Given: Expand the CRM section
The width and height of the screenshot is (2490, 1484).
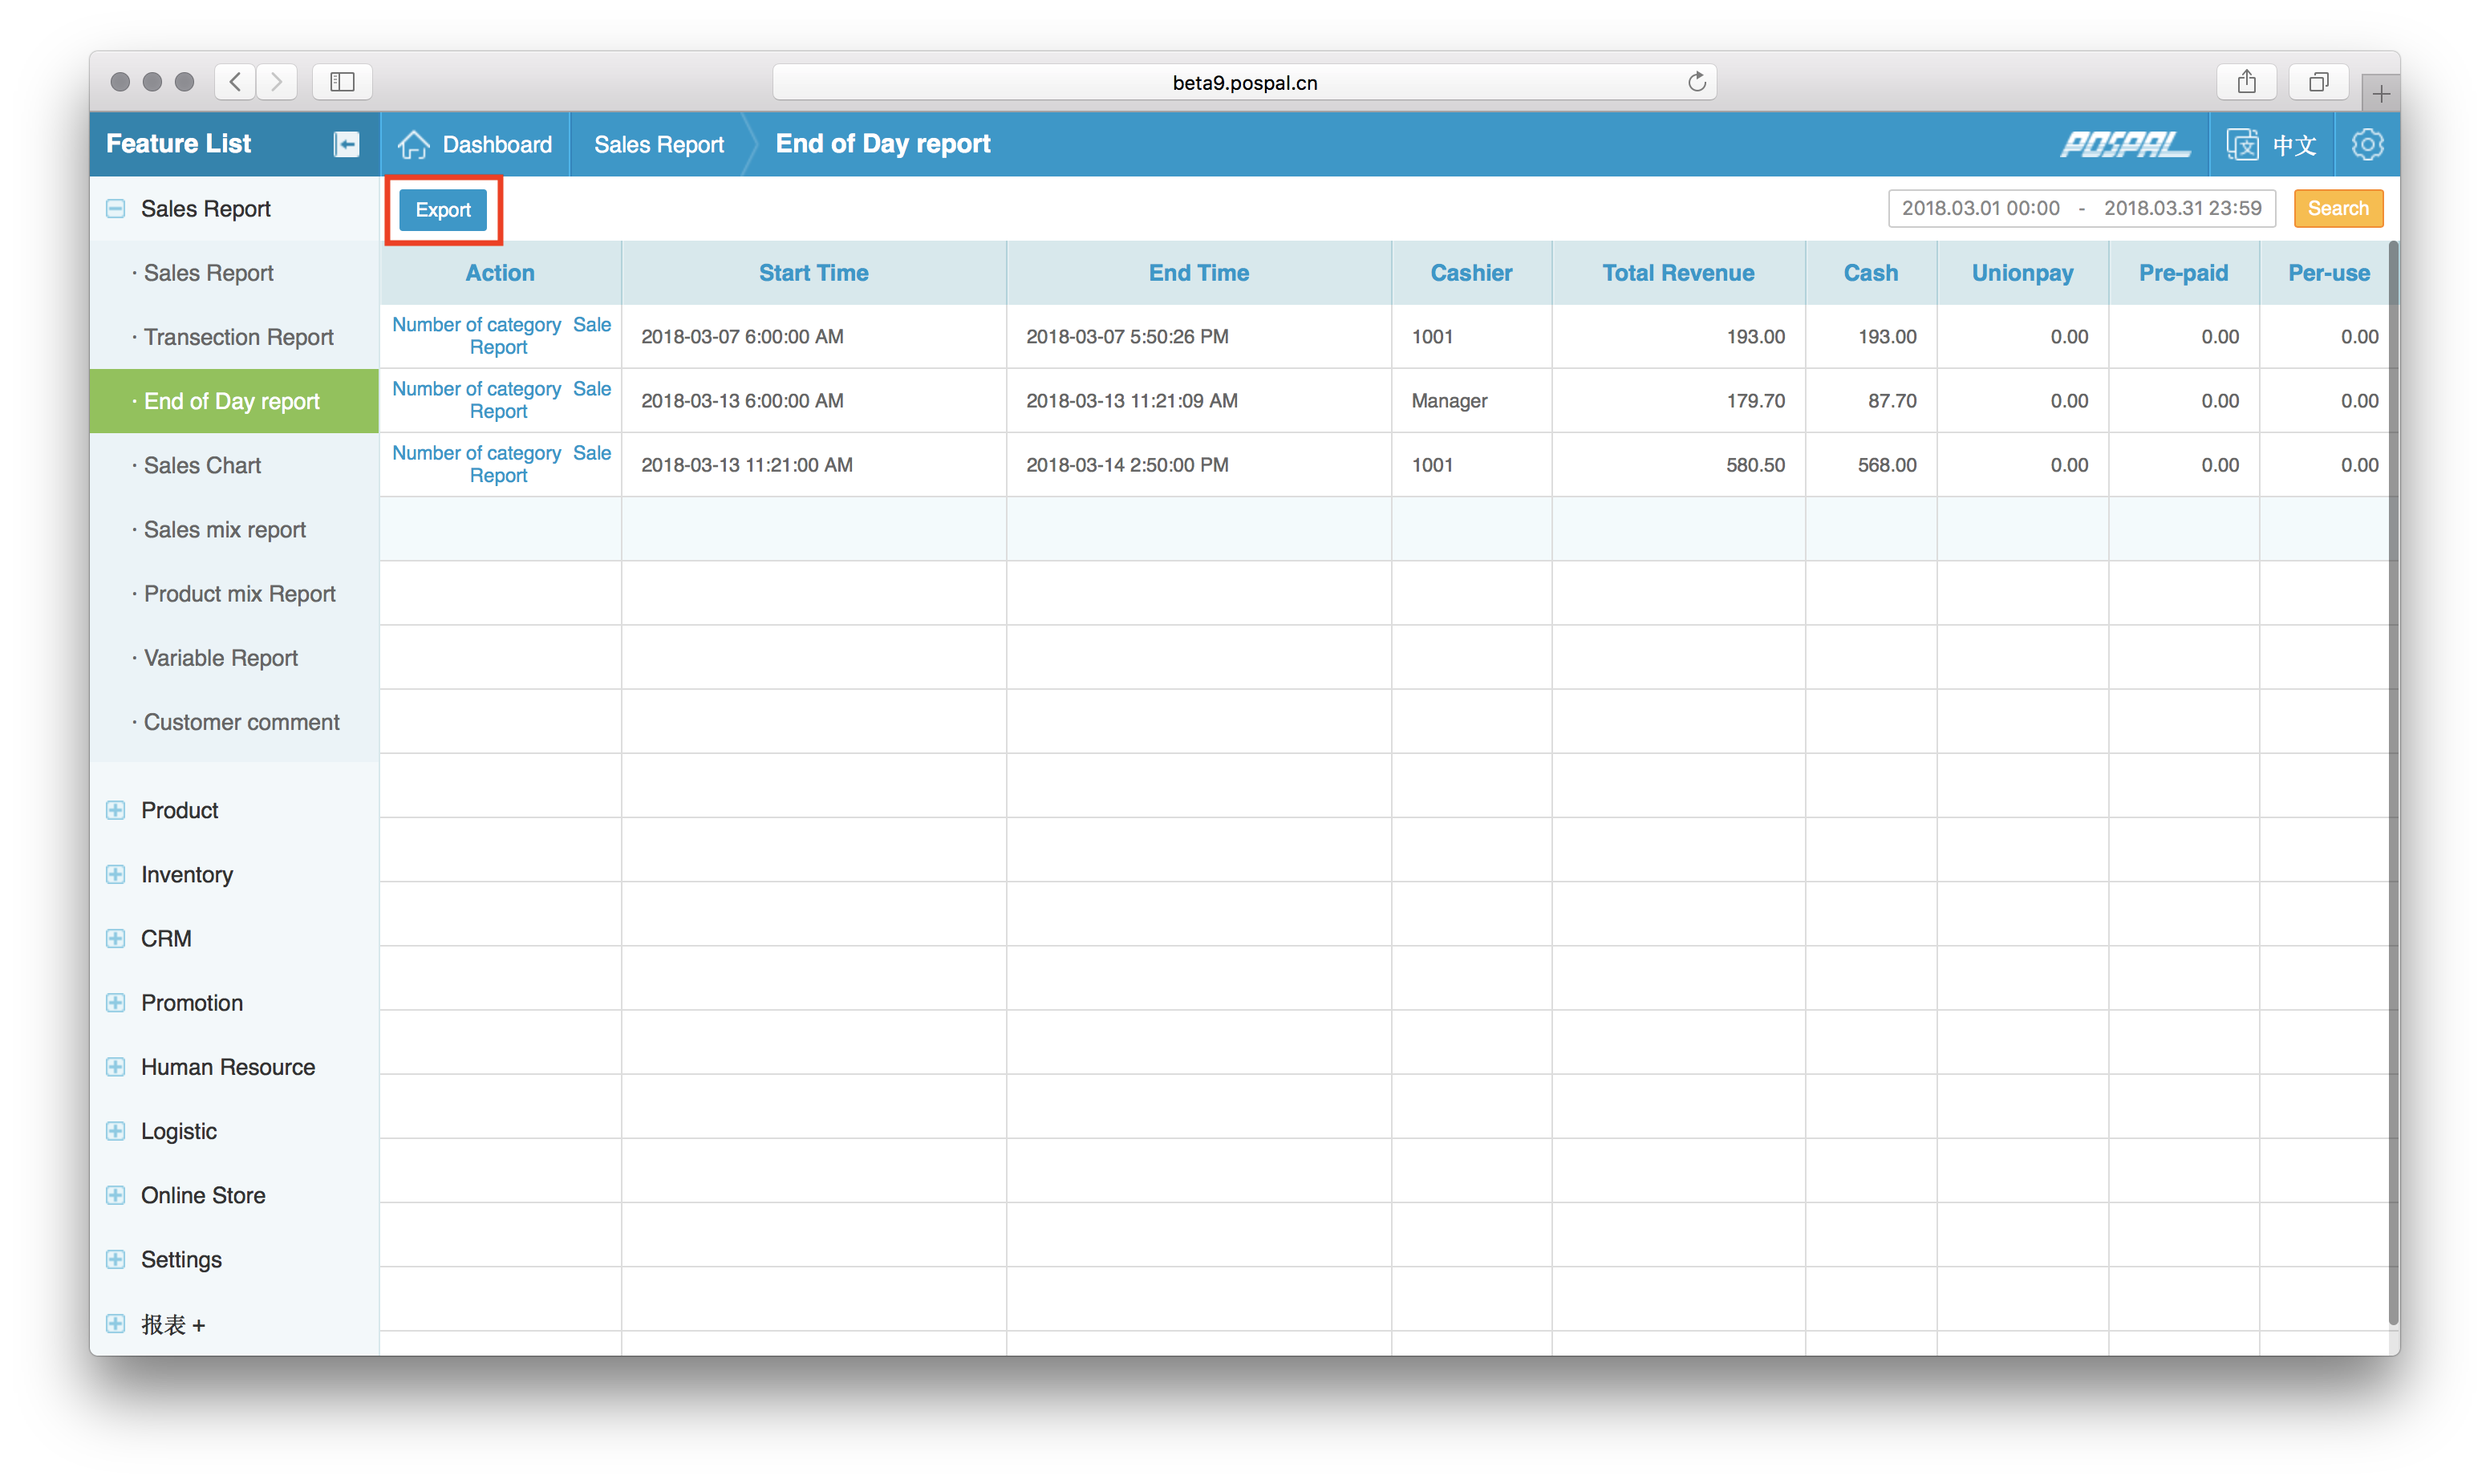Looking at the screenshot, I should pyautogui.click(x=116, y=938).
